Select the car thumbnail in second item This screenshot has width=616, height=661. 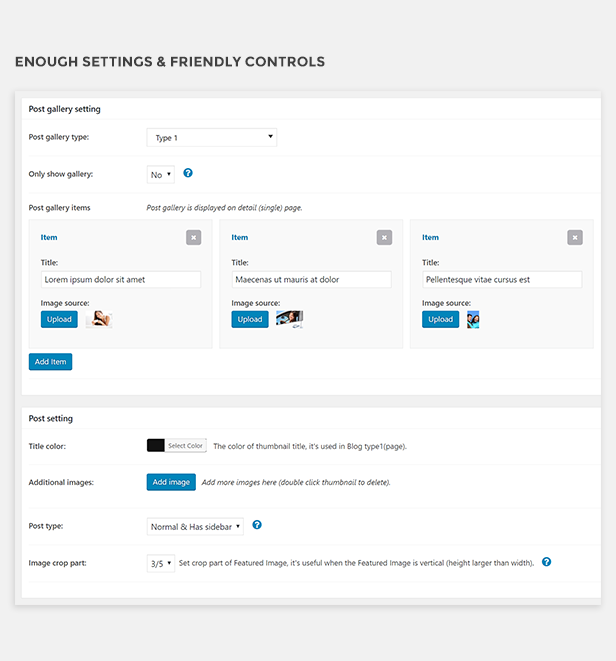[290, 319]
